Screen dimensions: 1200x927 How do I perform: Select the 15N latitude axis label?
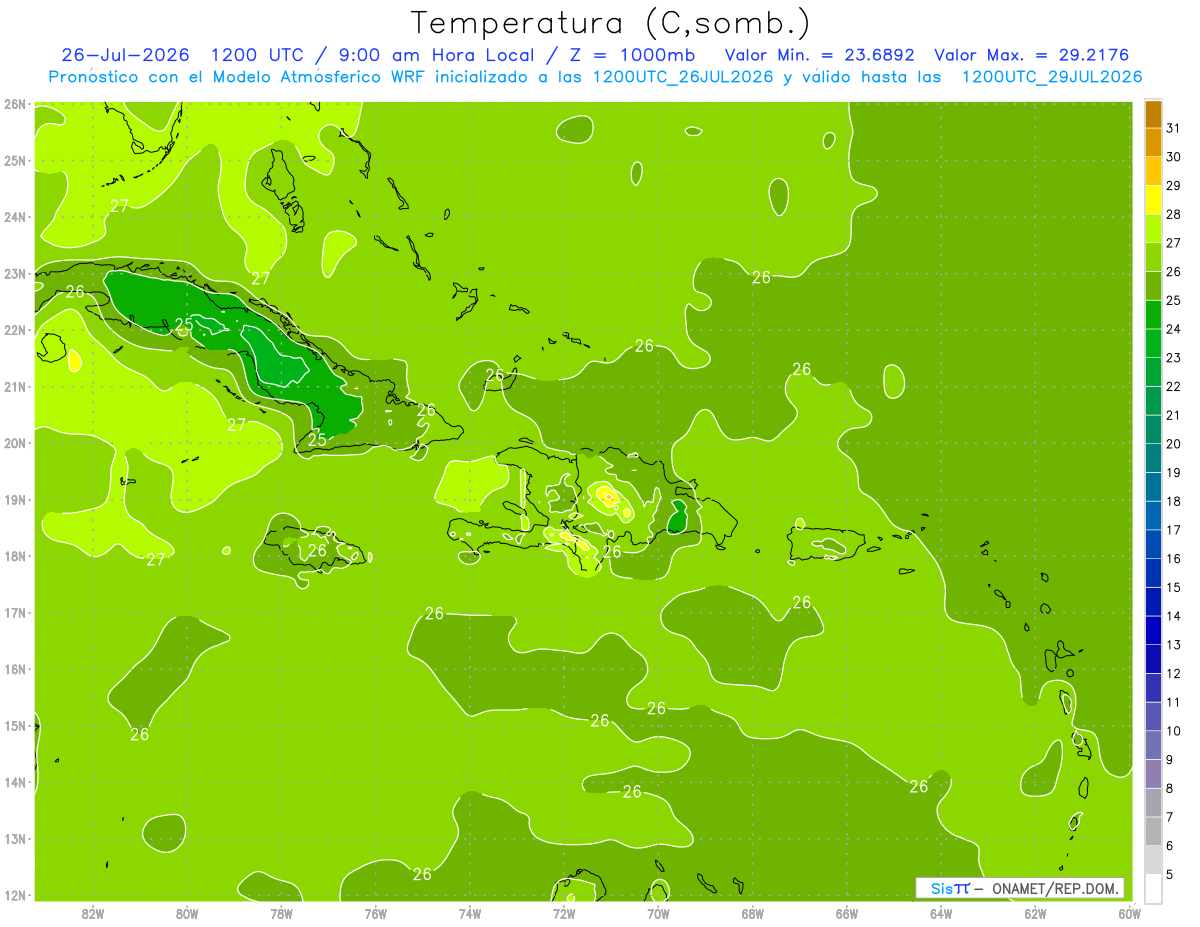(14, 726)
